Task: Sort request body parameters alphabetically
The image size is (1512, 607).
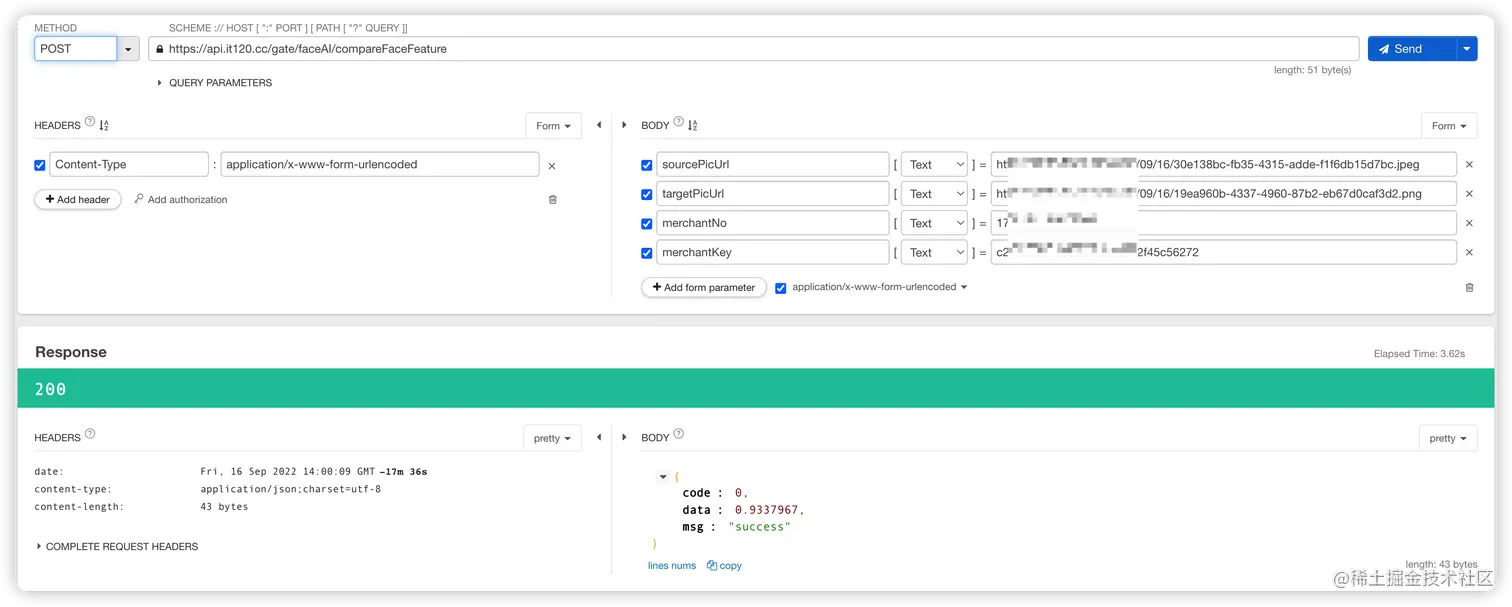Action: point(693,125)
